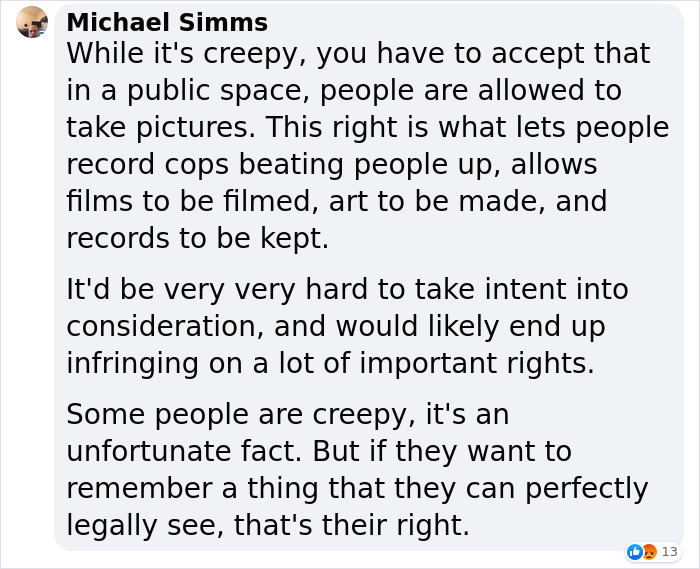Click the orange angry reaction icon
Screen dimensions: 700x569
click(x=648, y=551)
